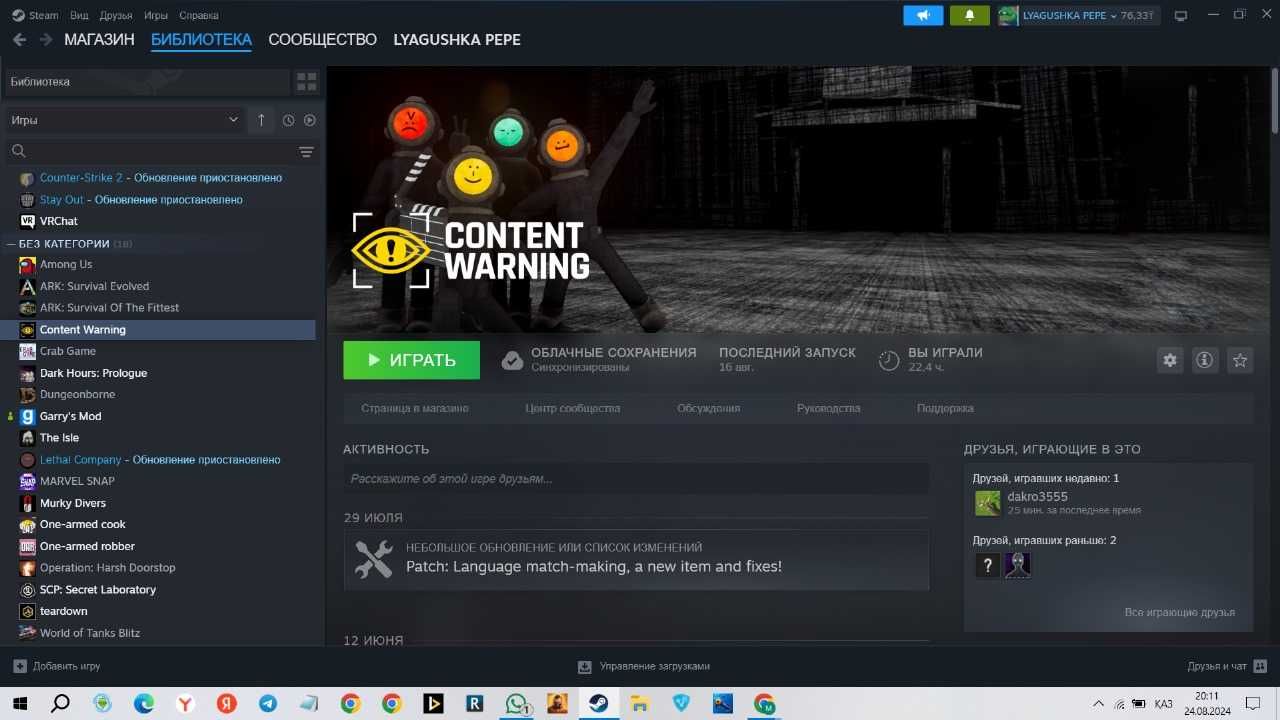The height and width of the screenshot is (720, 1280).
Task: Open the notifications bell
Action: [x=969, y=15]
